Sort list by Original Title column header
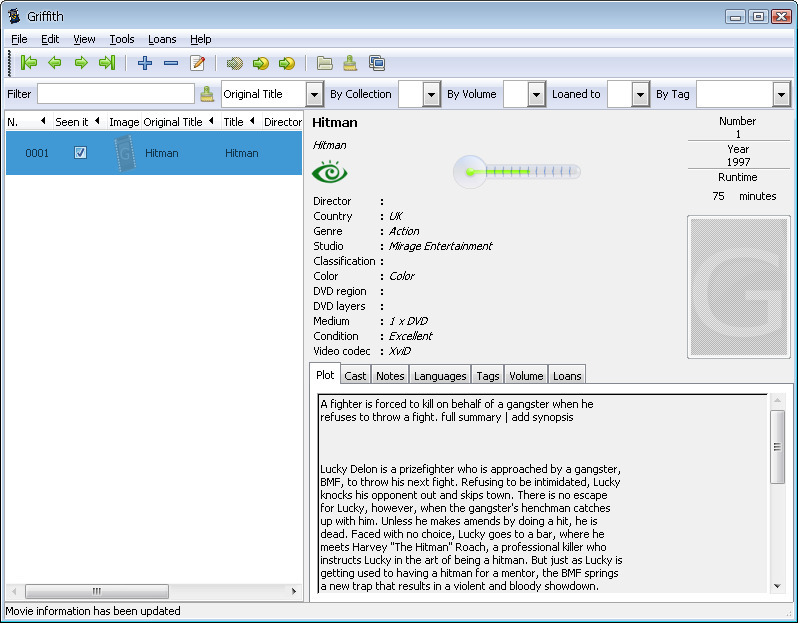 pos(179,122)
